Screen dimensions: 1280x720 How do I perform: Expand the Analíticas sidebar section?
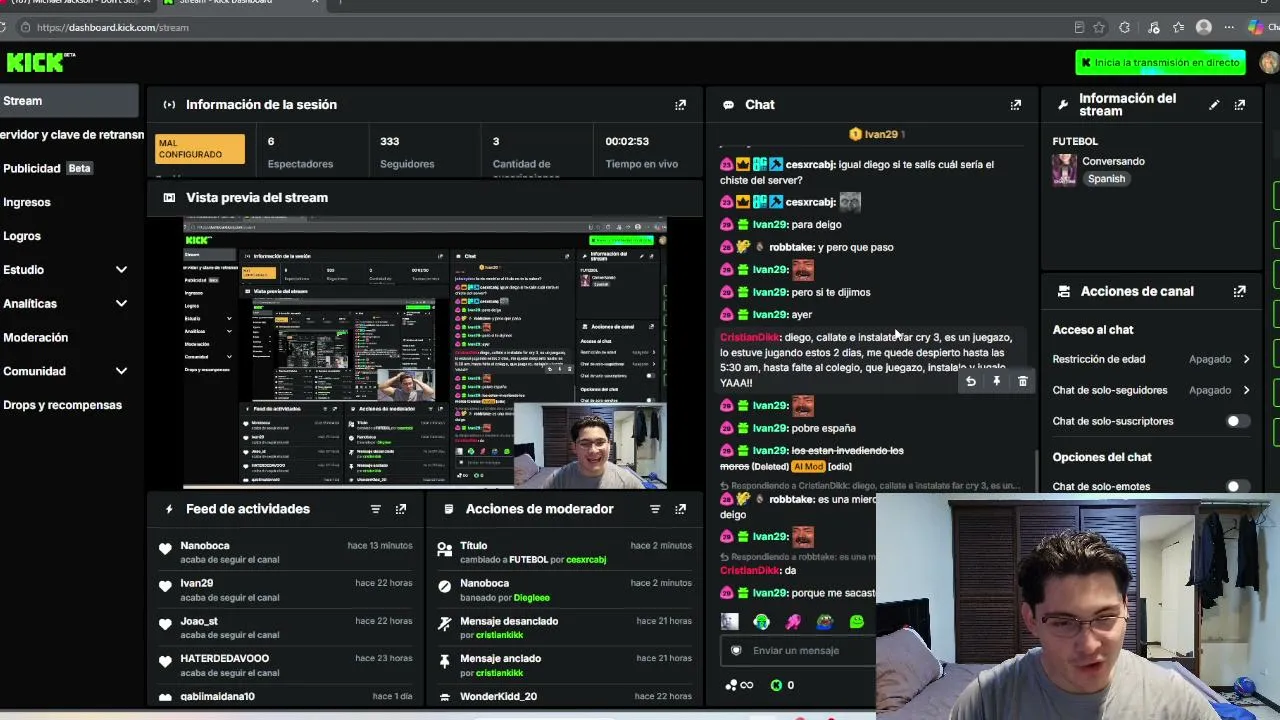click(121, 304)
